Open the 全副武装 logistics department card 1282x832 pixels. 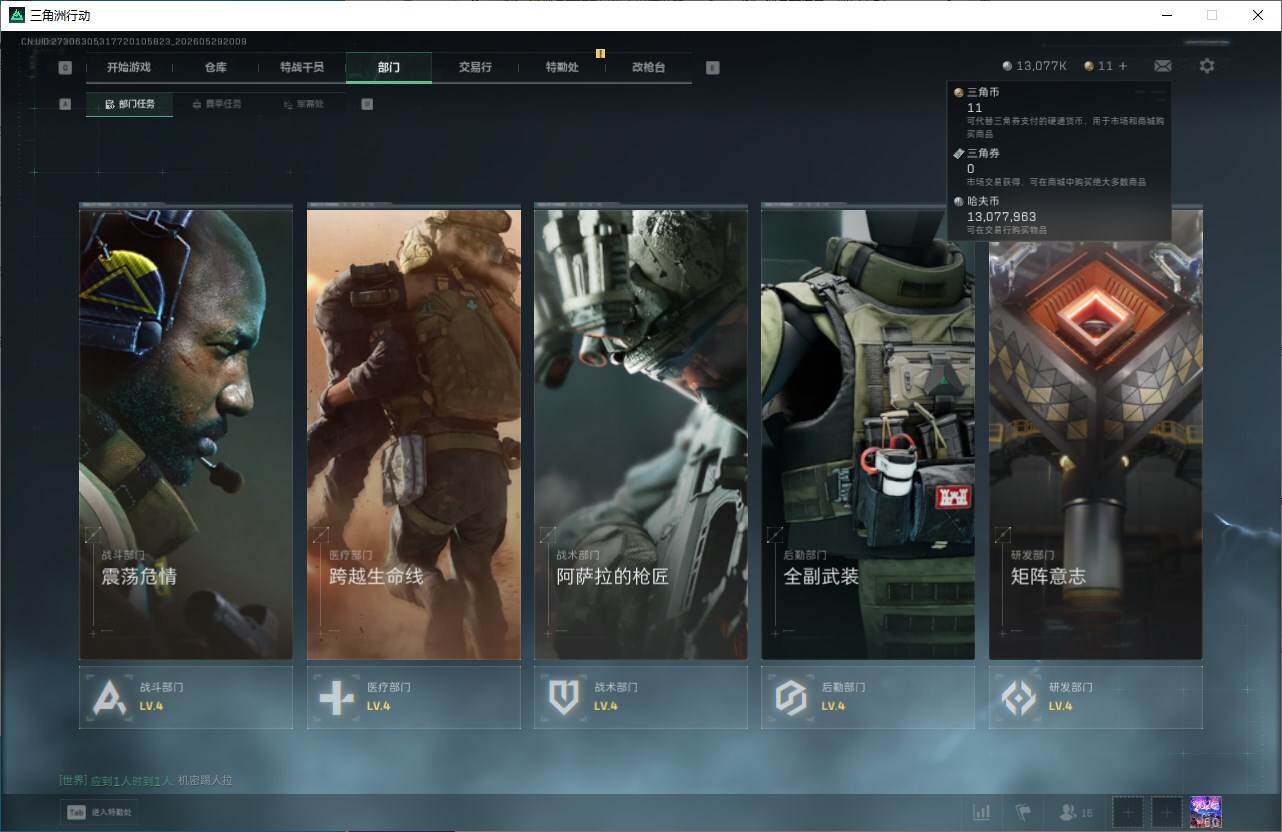pyautogui.click(x=868, y=432)
